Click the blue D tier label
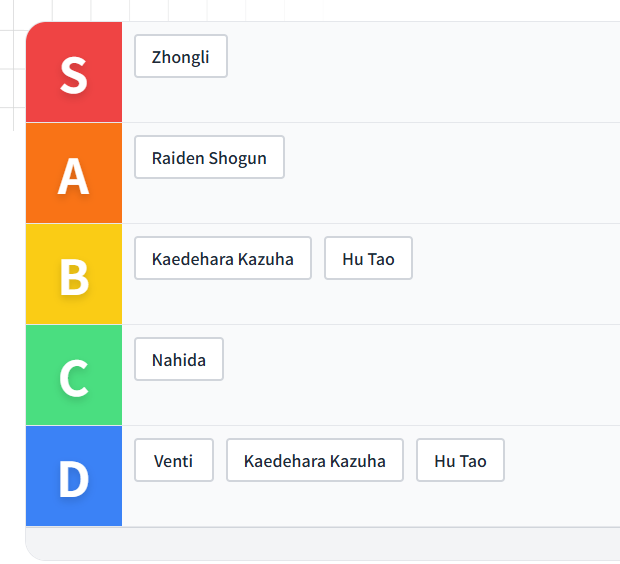This screenshot has height=564, width=620. point(74,477)
